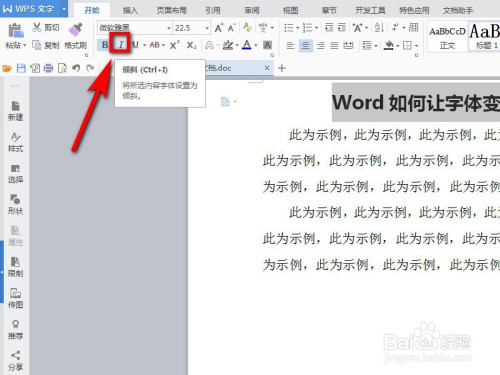This screenshot has width=500, height=375.
Task: Toggle Italic formatting
Action: coord(121,44)
